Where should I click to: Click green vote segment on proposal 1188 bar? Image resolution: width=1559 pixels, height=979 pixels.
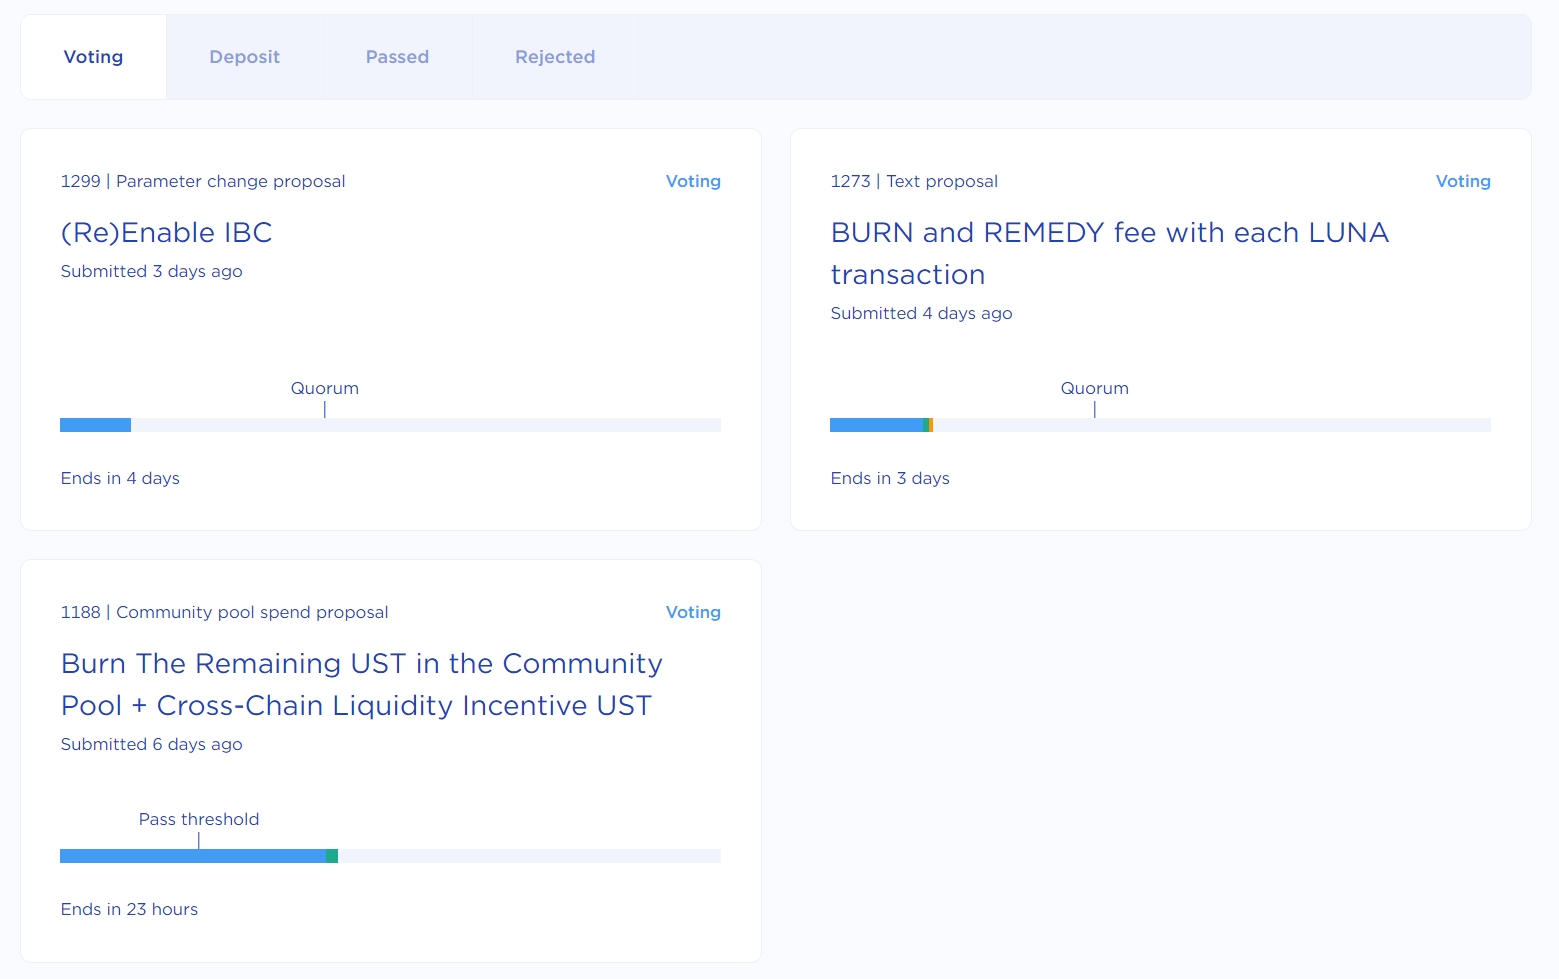pos(332,856)
